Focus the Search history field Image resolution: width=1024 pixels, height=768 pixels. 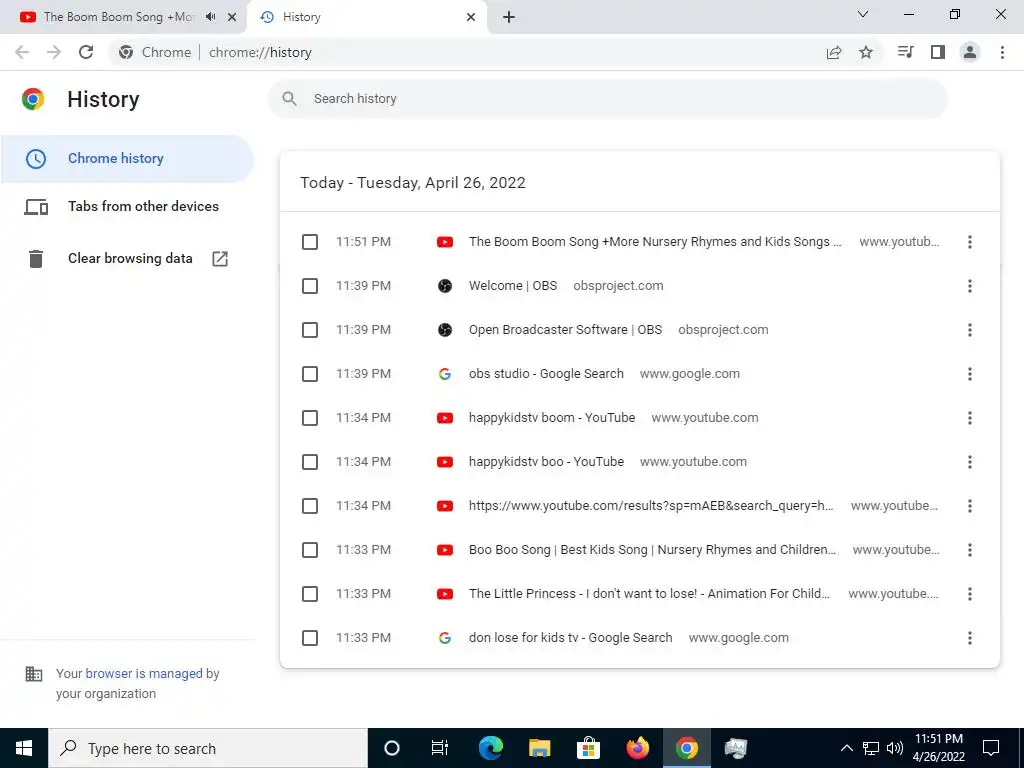point(608,99)
